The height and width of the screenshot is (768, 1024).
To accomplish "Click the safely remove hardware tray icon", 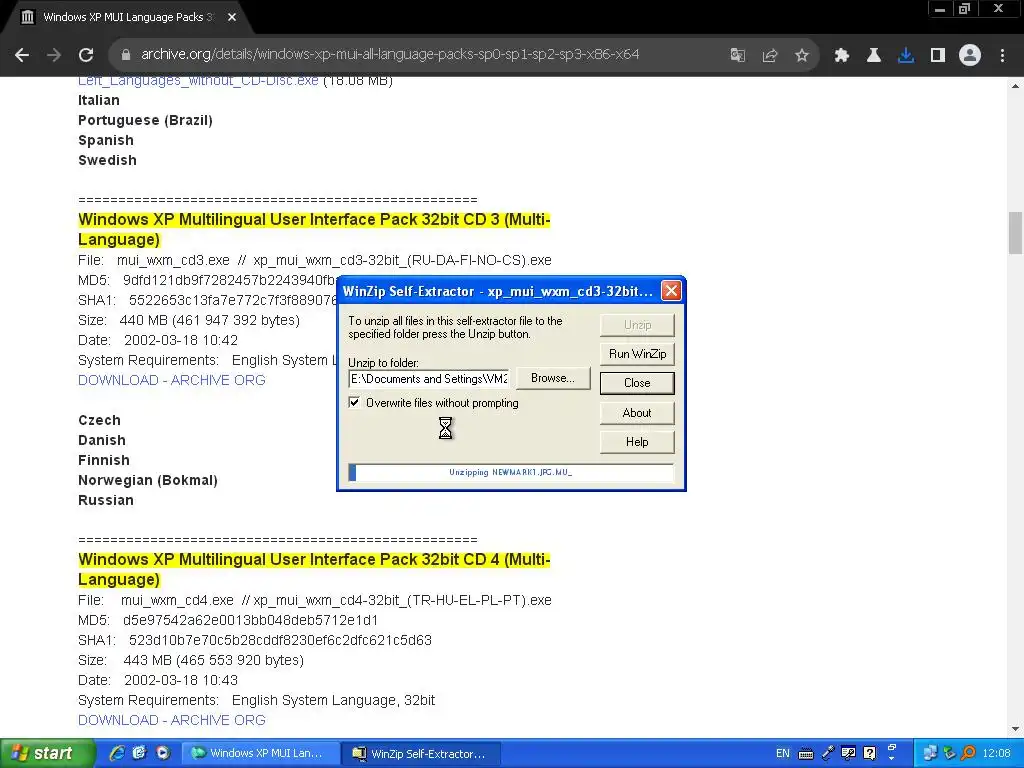I will coord(949,753).
